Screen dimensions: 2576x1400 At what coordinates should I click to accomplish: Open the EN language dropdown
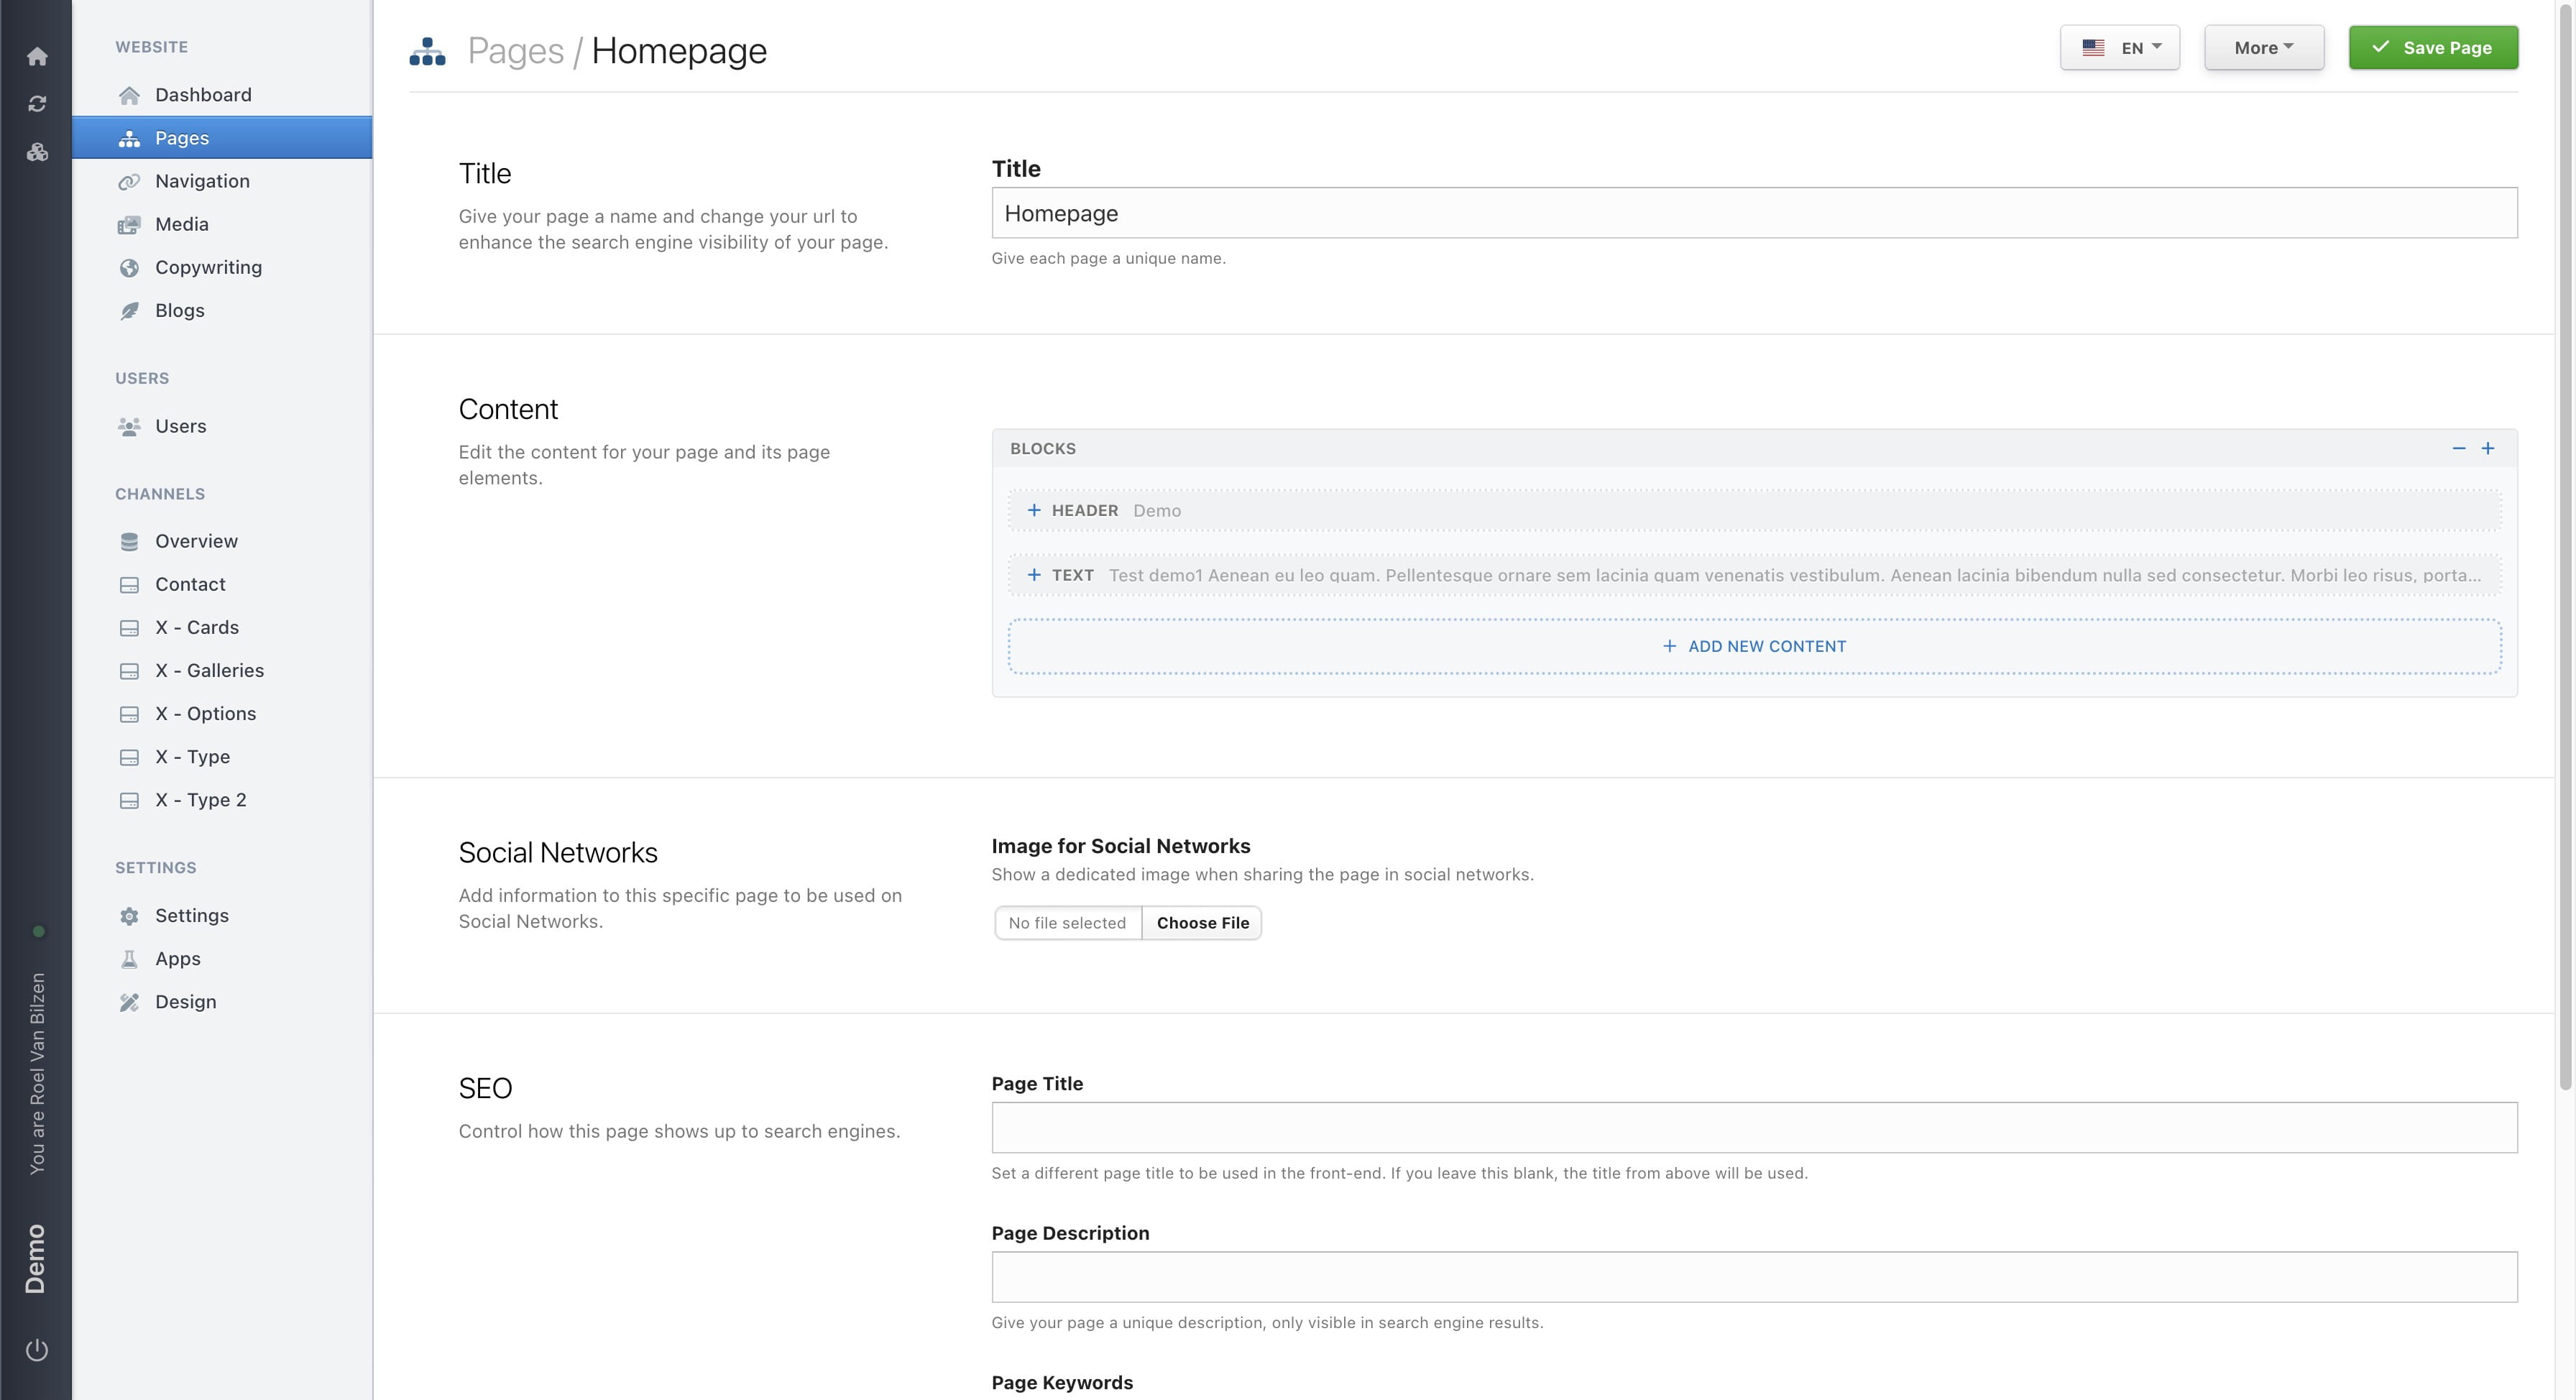pos(2119,48)
